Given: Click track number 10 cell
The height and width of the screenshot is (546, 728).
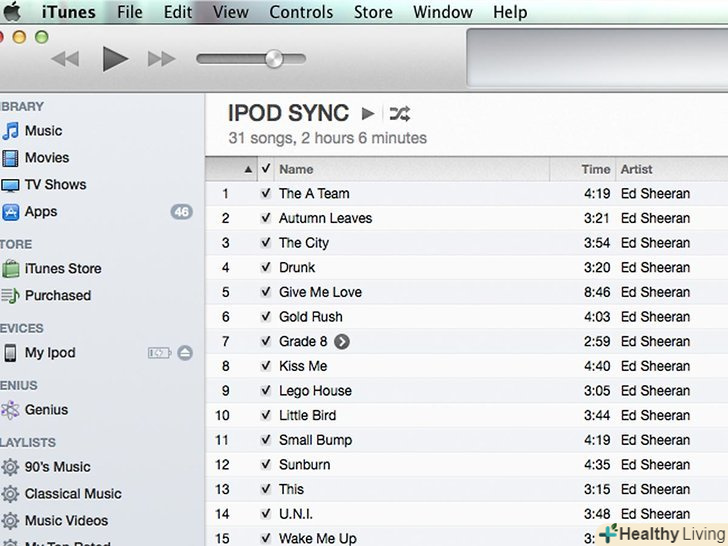Looking at the screenshot, I should pos(222,415).
